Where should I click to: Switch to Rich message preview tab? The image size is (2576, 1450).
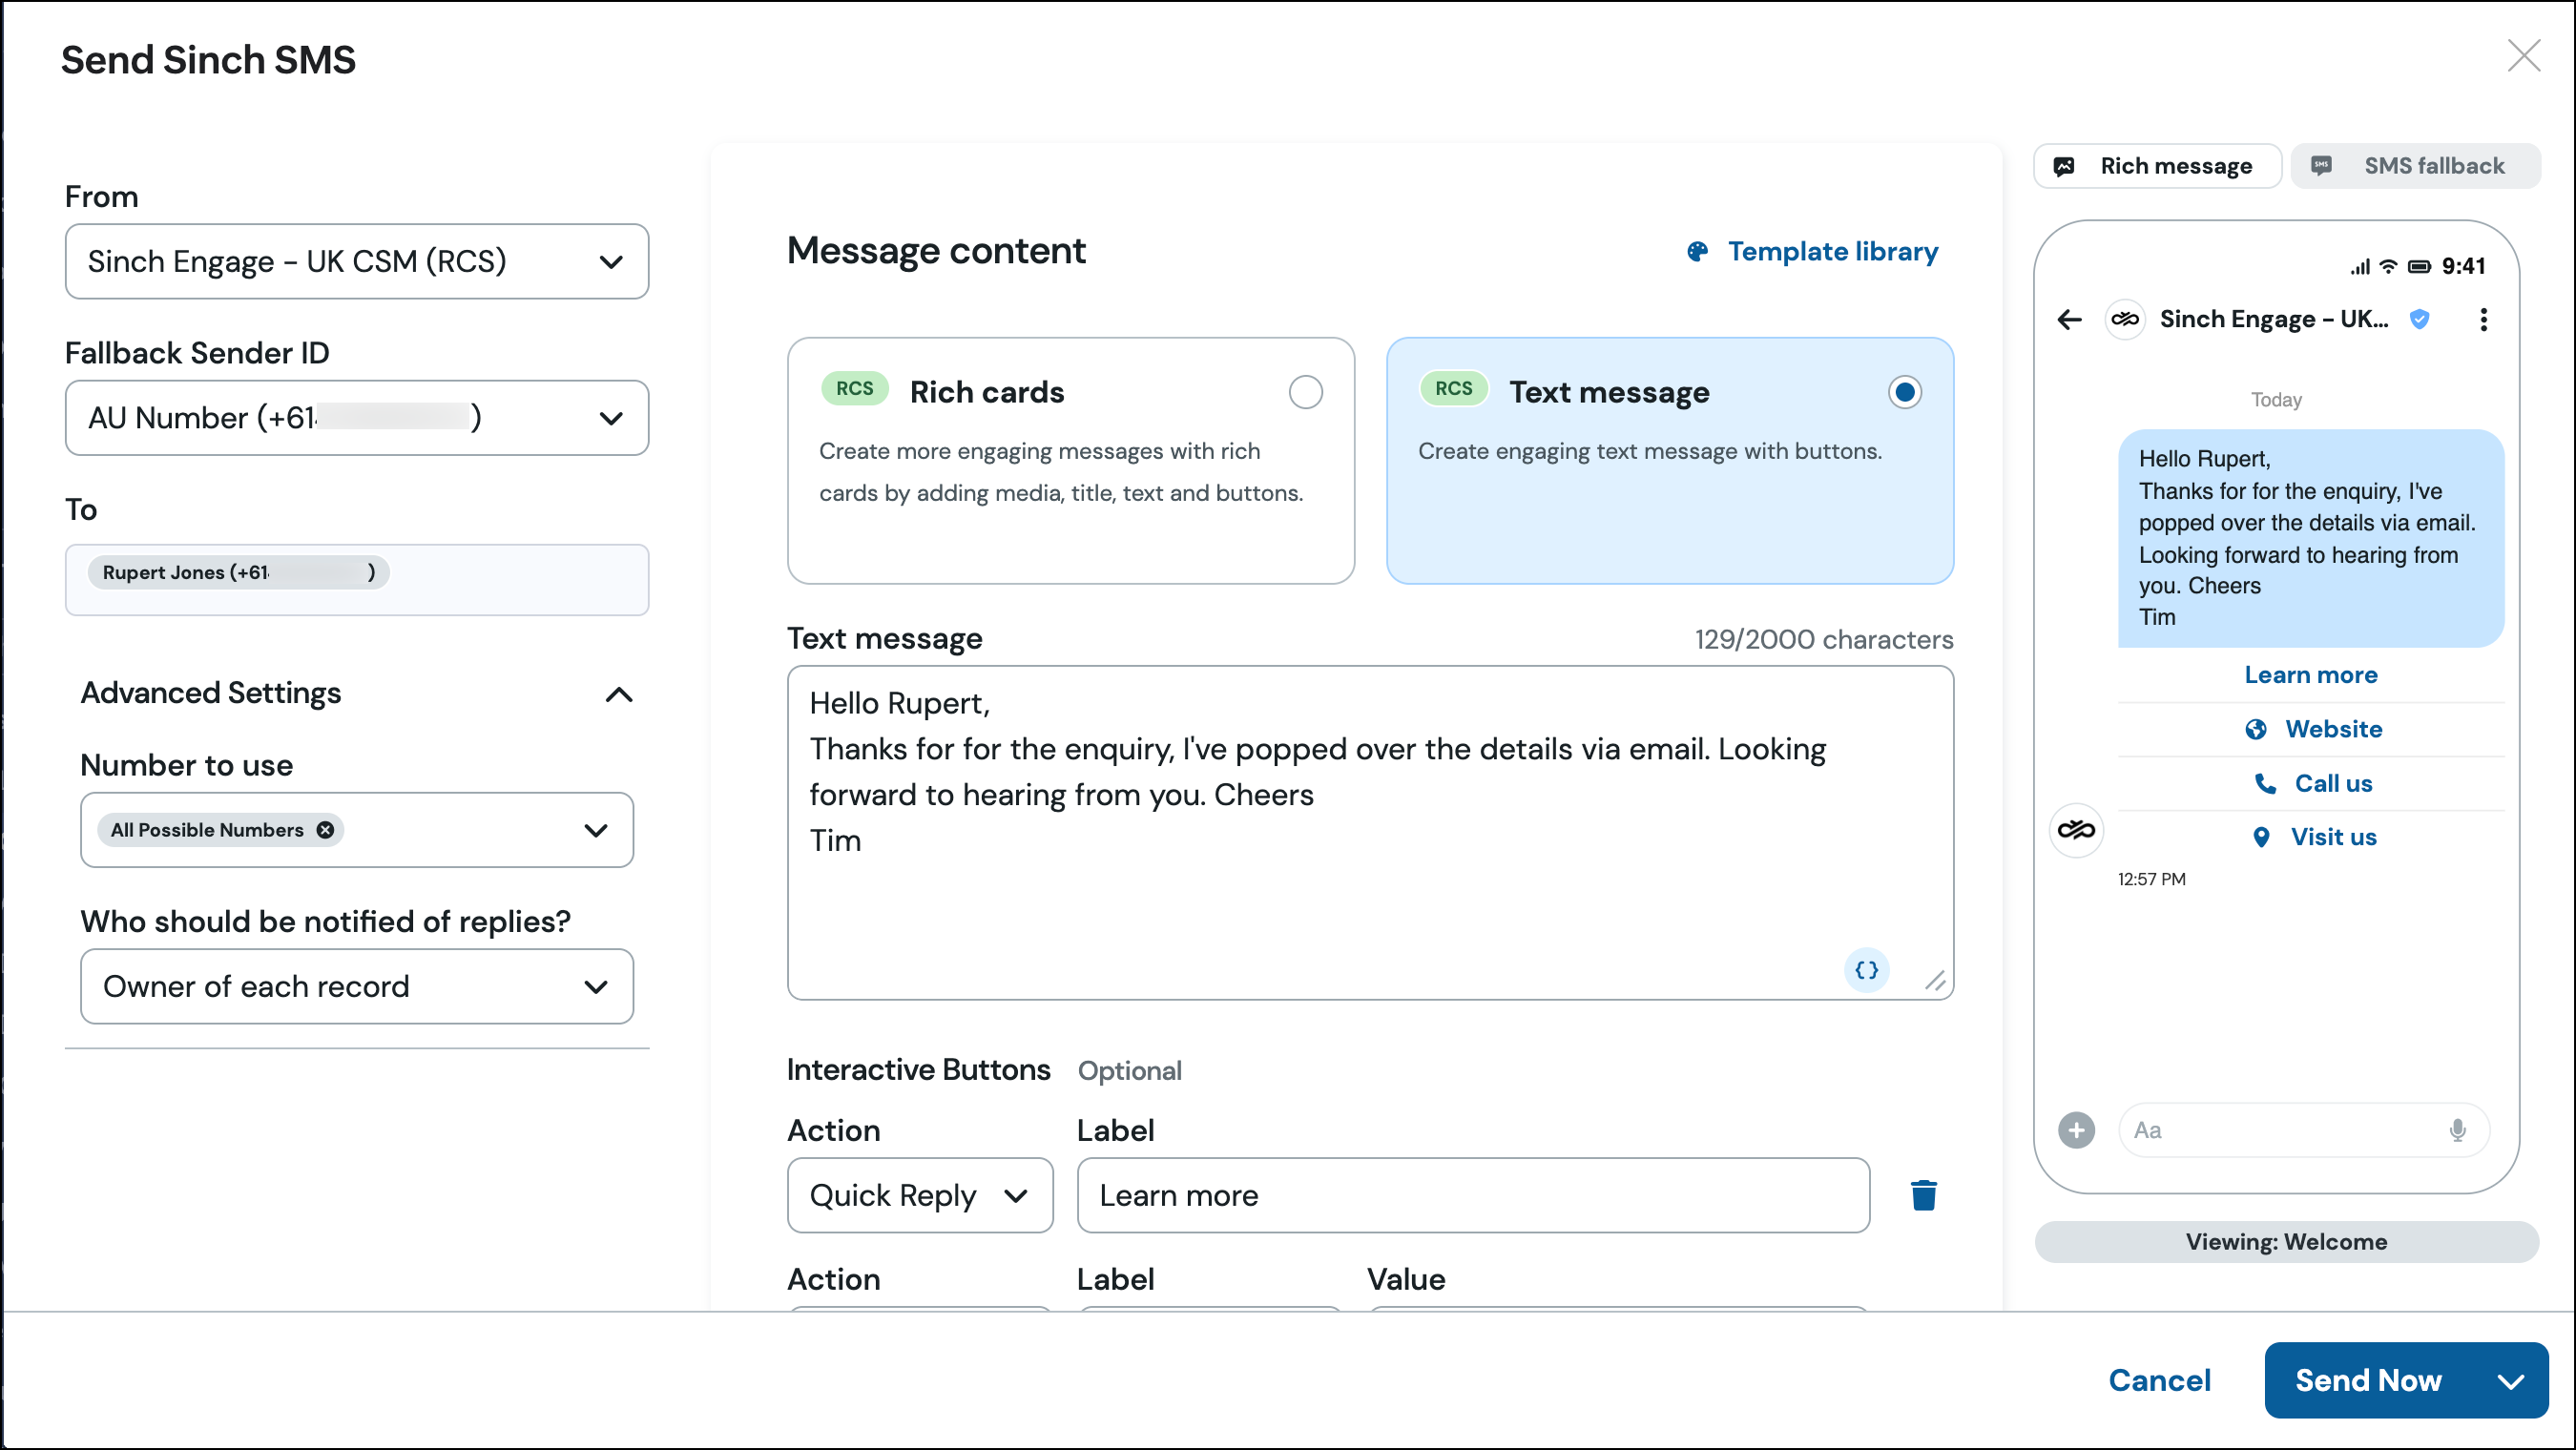pyautogui.click(x=2157, y=166)
